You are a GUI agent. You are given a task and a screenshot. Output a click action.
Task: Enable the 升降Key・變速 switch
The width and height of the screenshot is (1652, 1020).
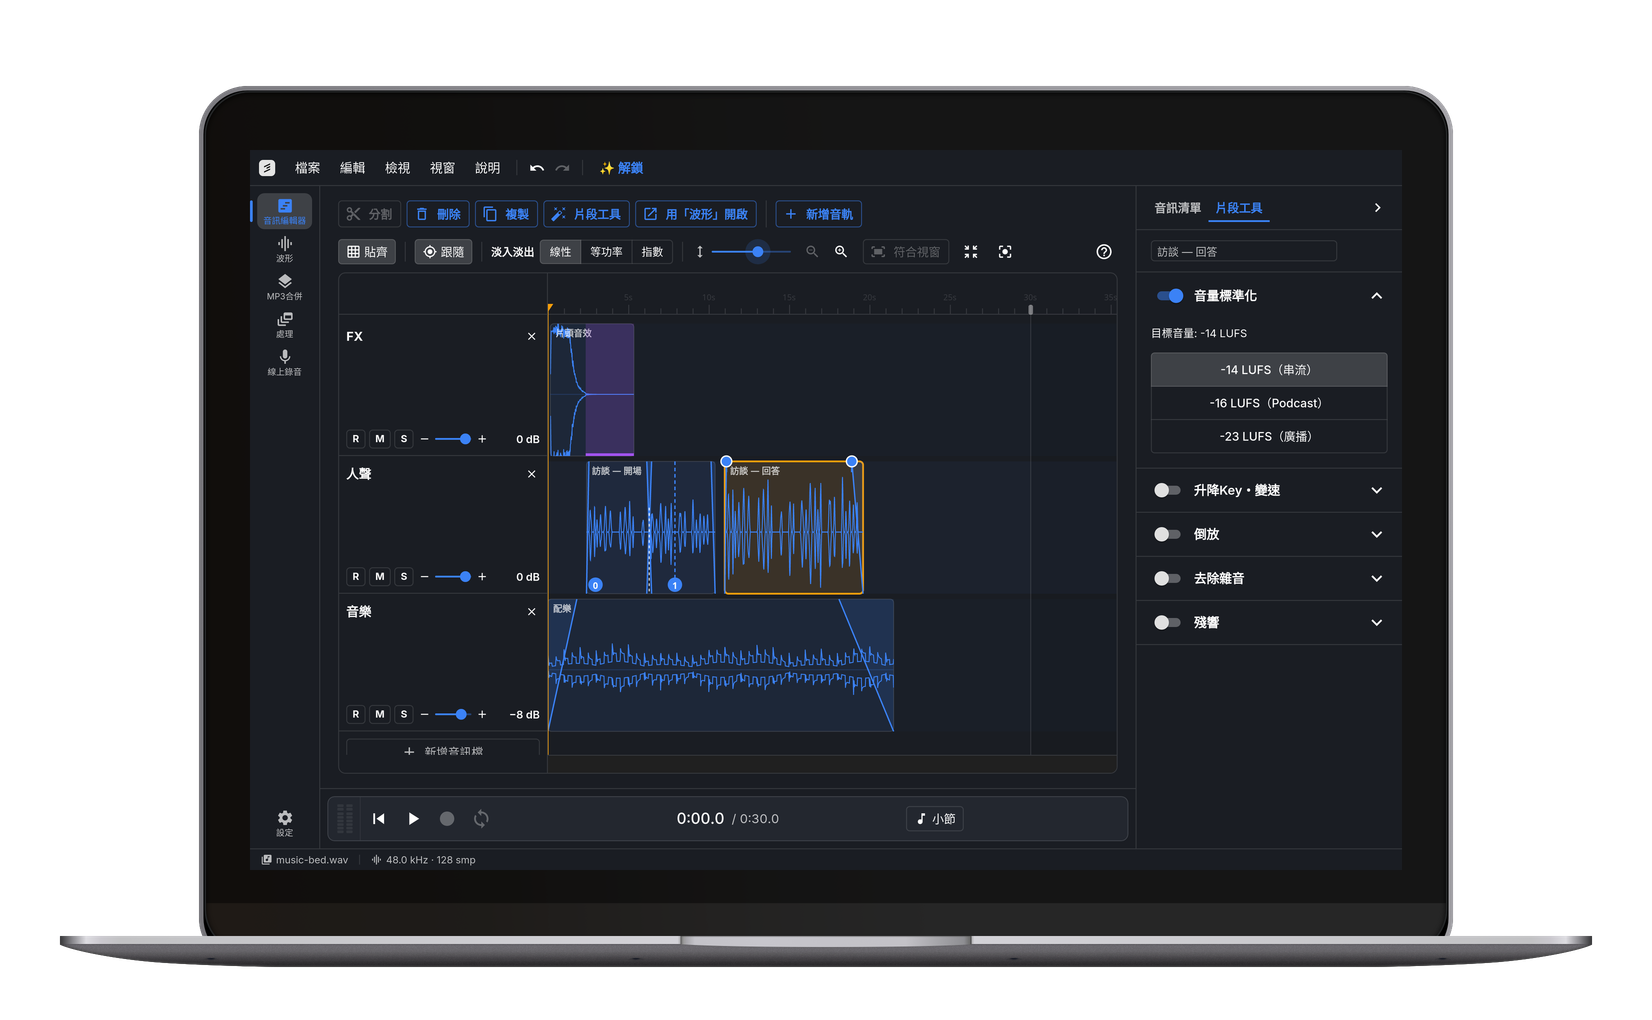[x=1167, y=490]
